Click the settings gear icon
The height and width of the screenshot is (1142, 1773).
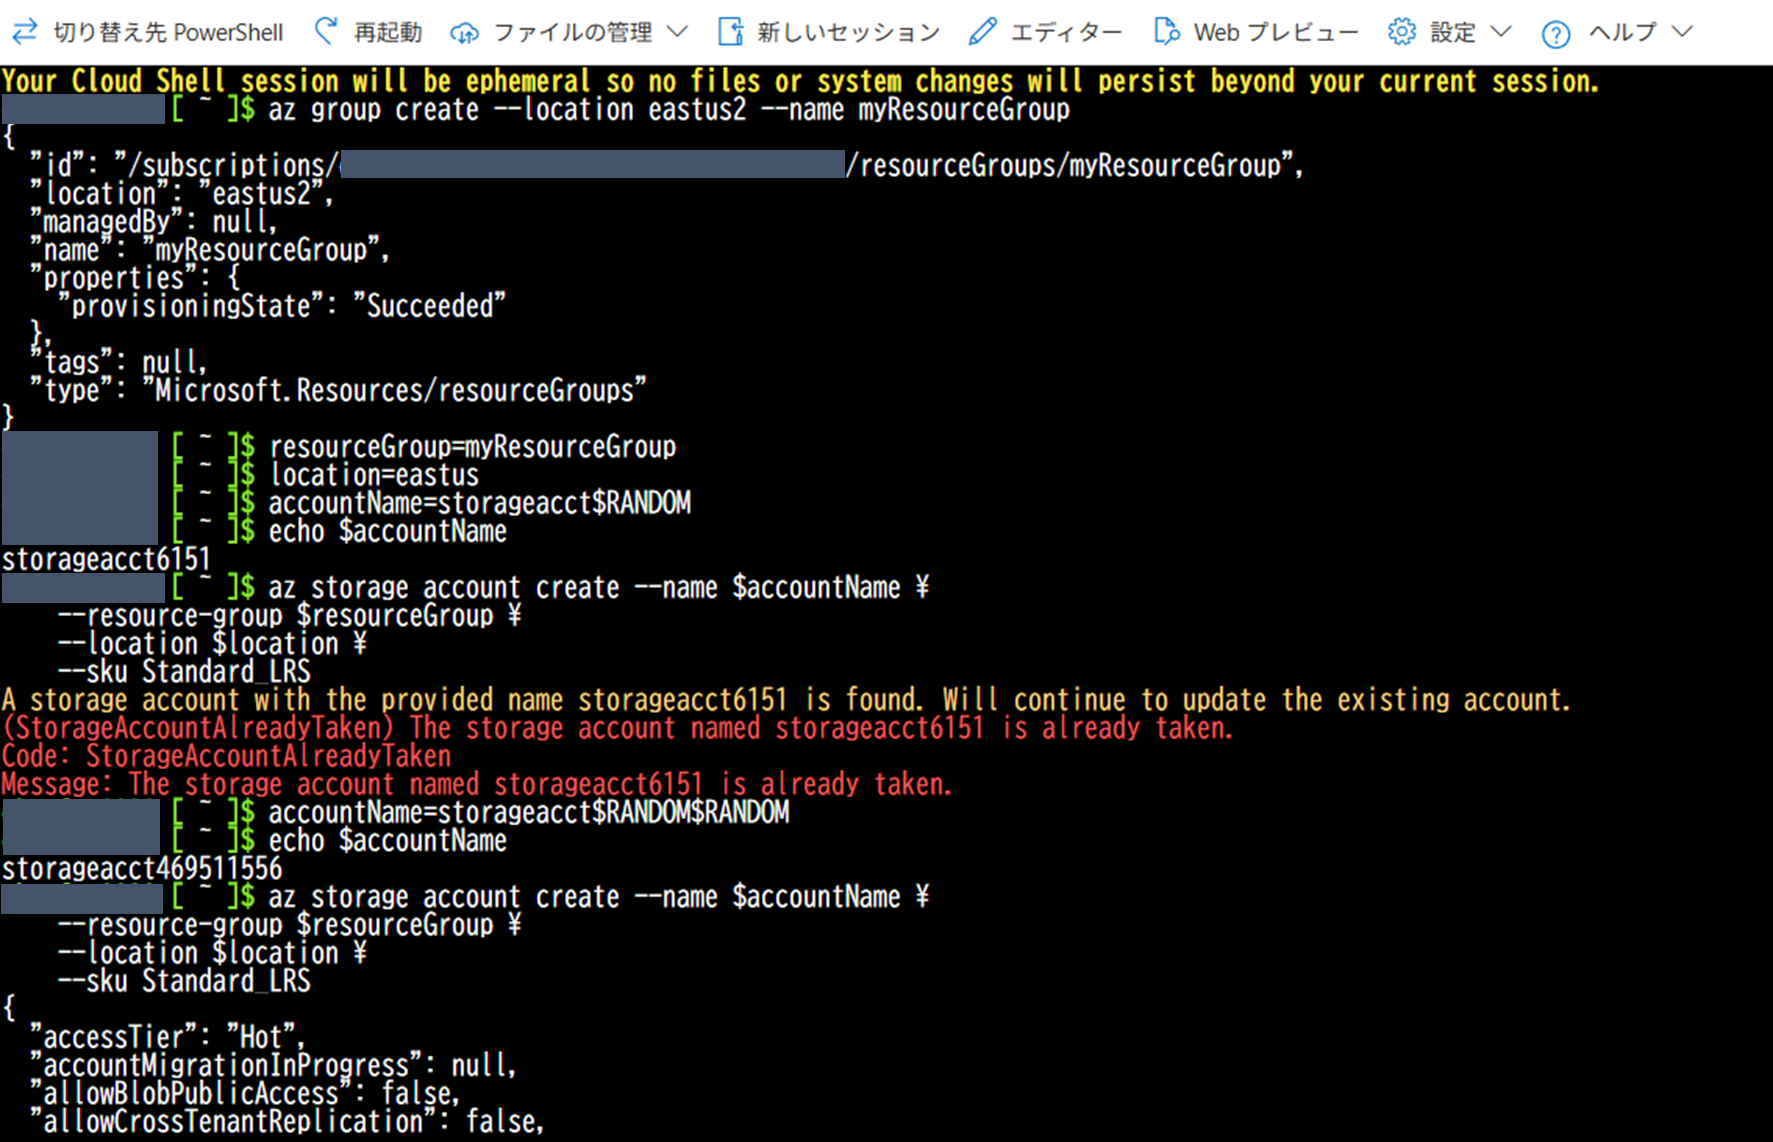[1402, 32]
